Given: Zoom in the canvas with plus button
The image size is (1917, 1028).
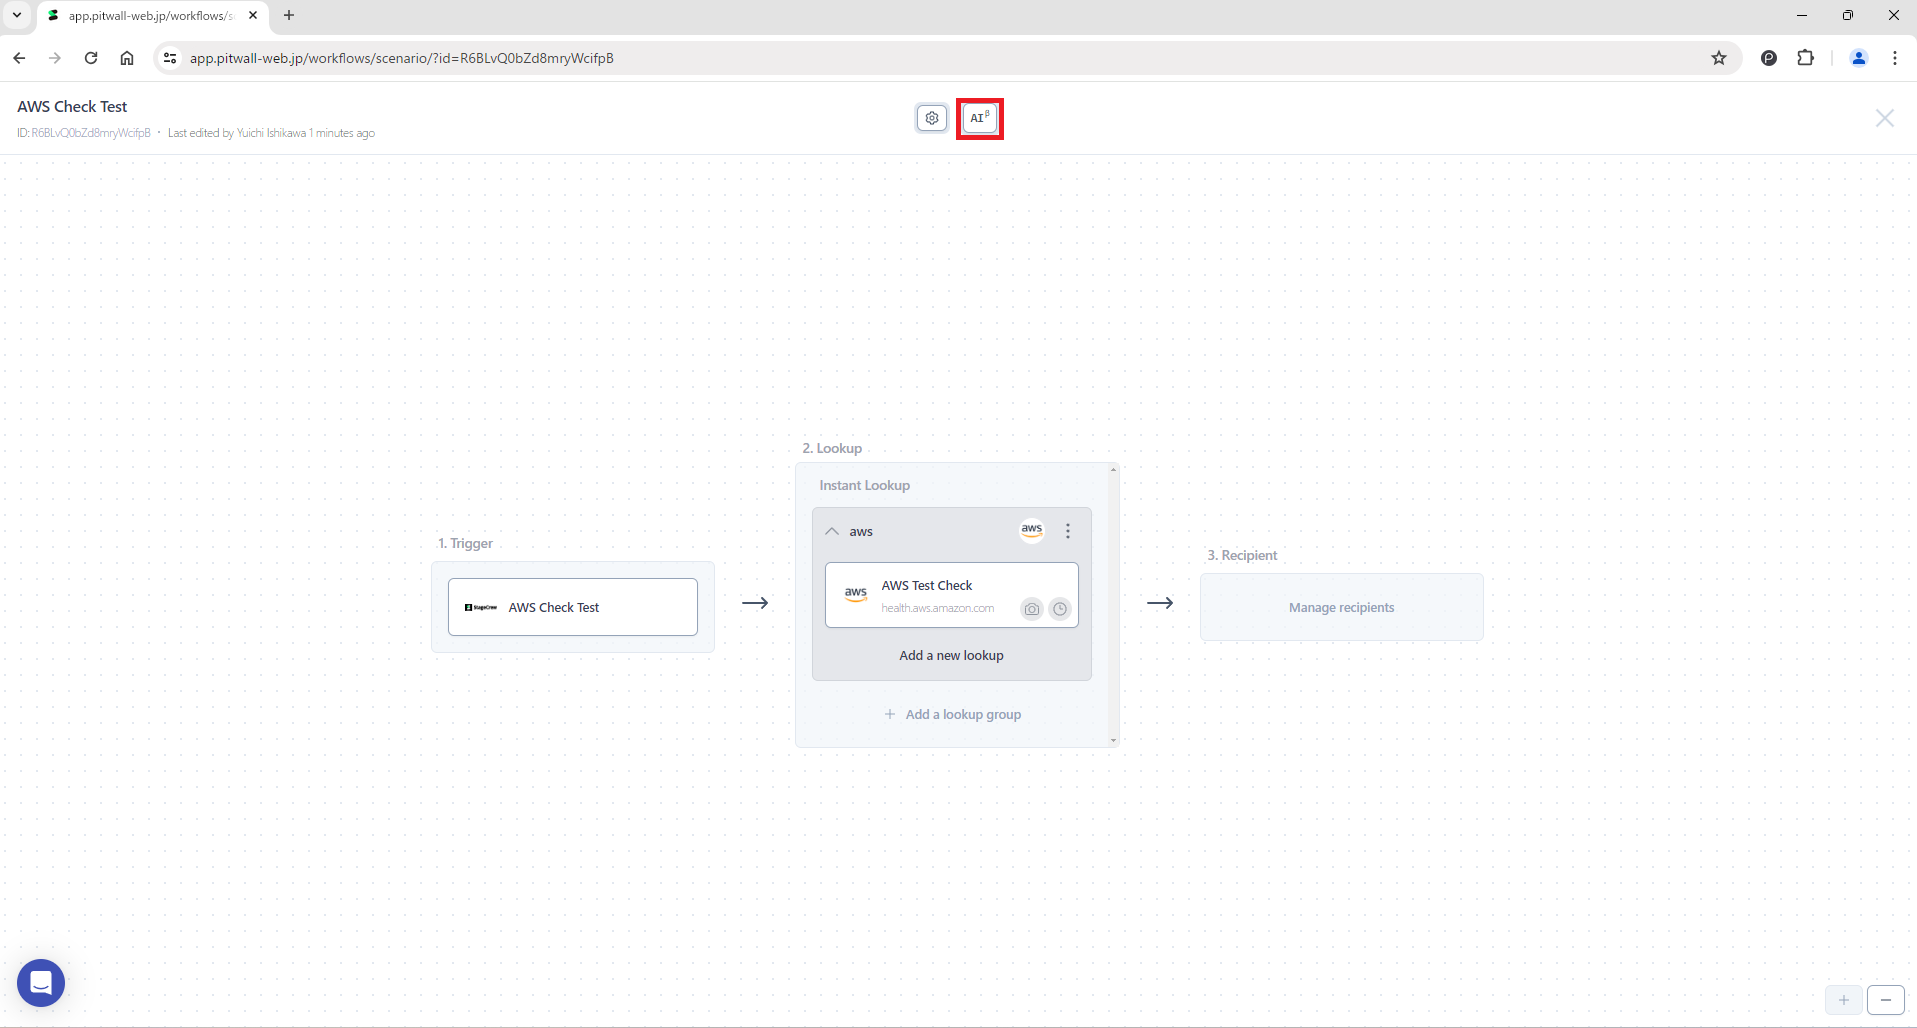Looking at the screenshot, I should (x=1843, y=999).
